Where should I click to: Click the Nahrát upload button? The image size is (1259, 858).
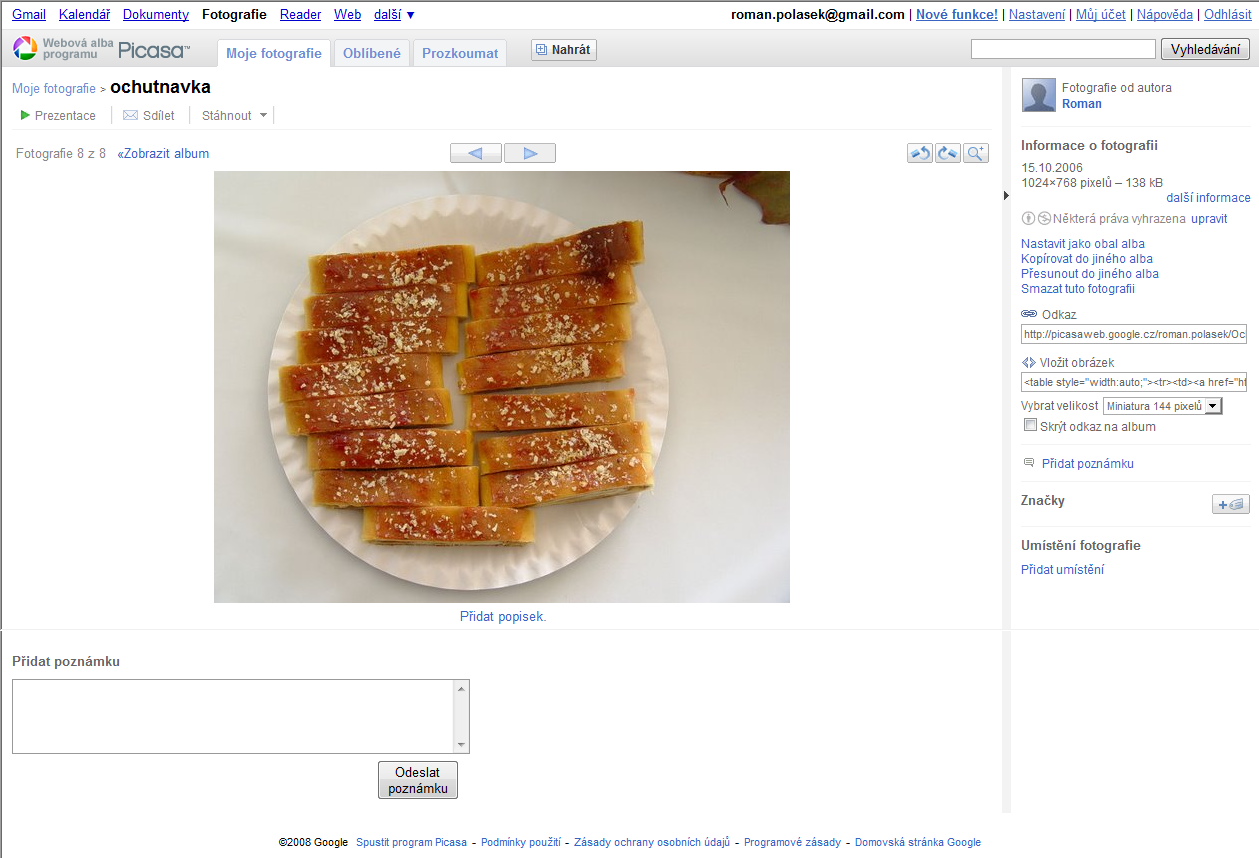pos(564,50)
